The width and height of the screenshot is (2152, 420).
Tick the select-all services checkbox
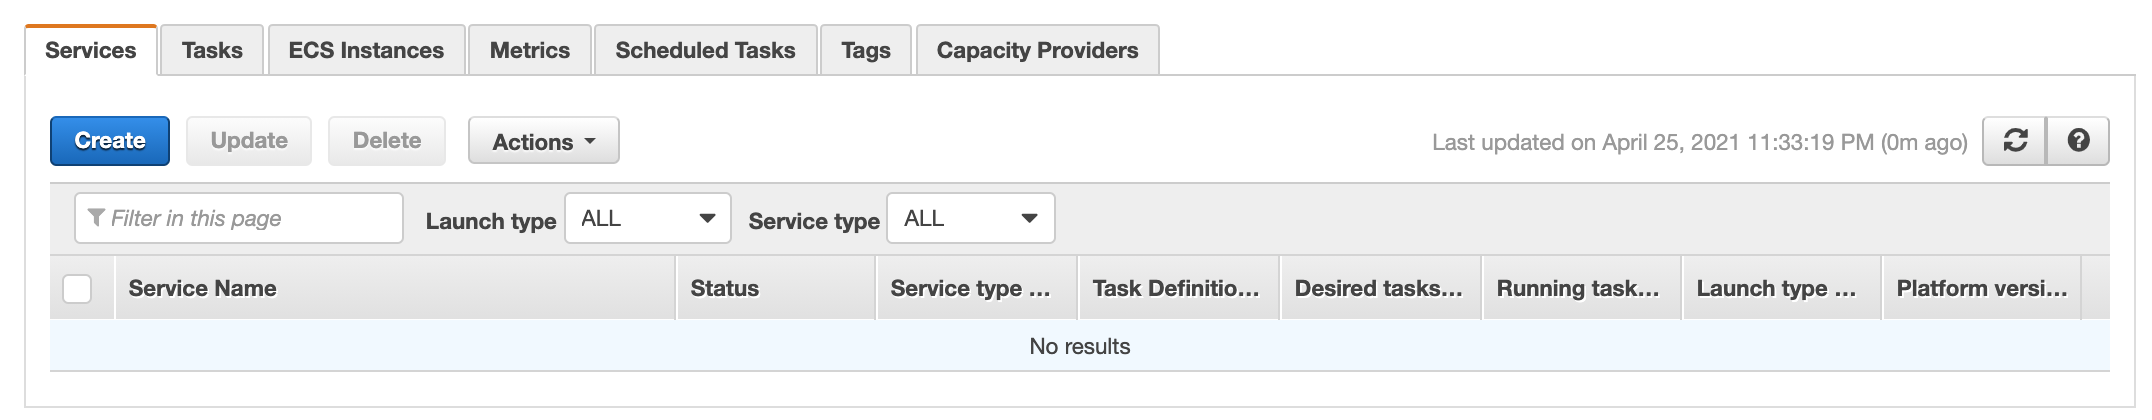click(x=77, y=288)
